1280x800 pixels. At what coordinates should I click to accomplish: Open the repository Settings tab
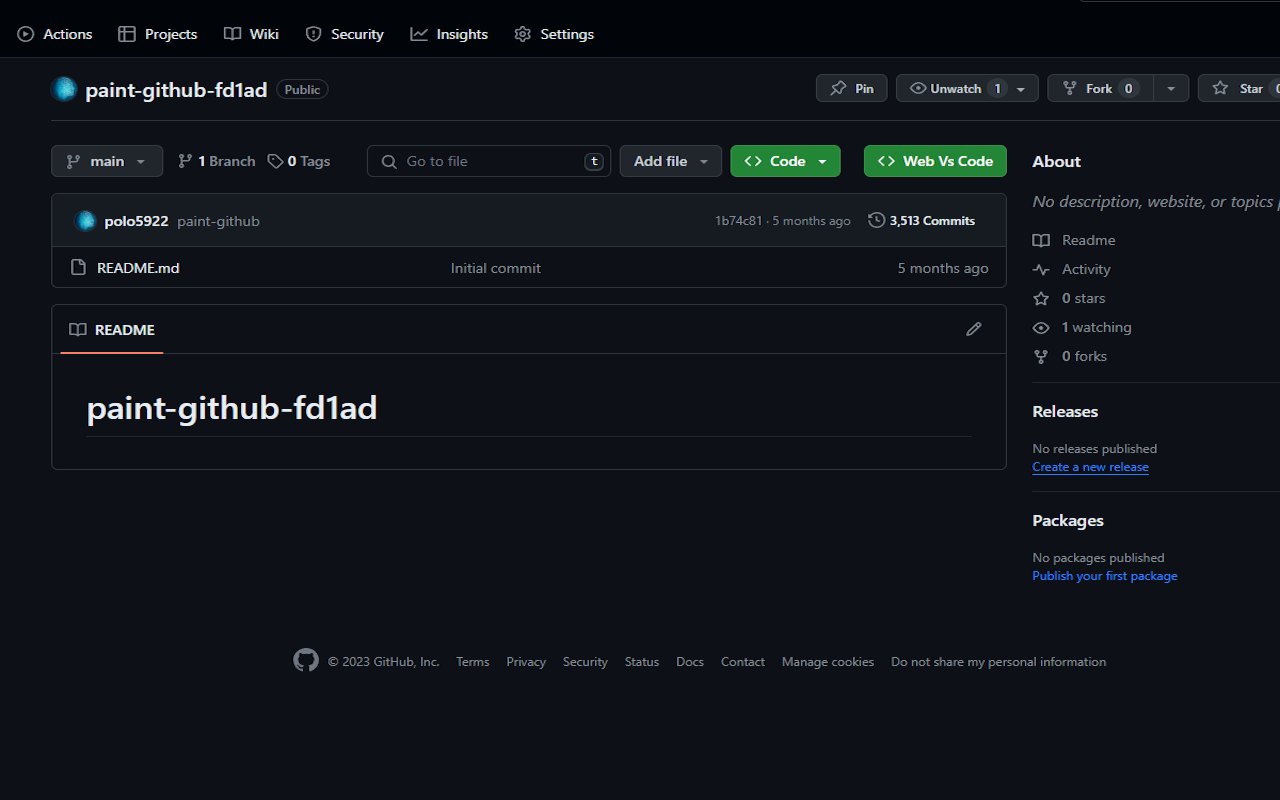(554, 34)
